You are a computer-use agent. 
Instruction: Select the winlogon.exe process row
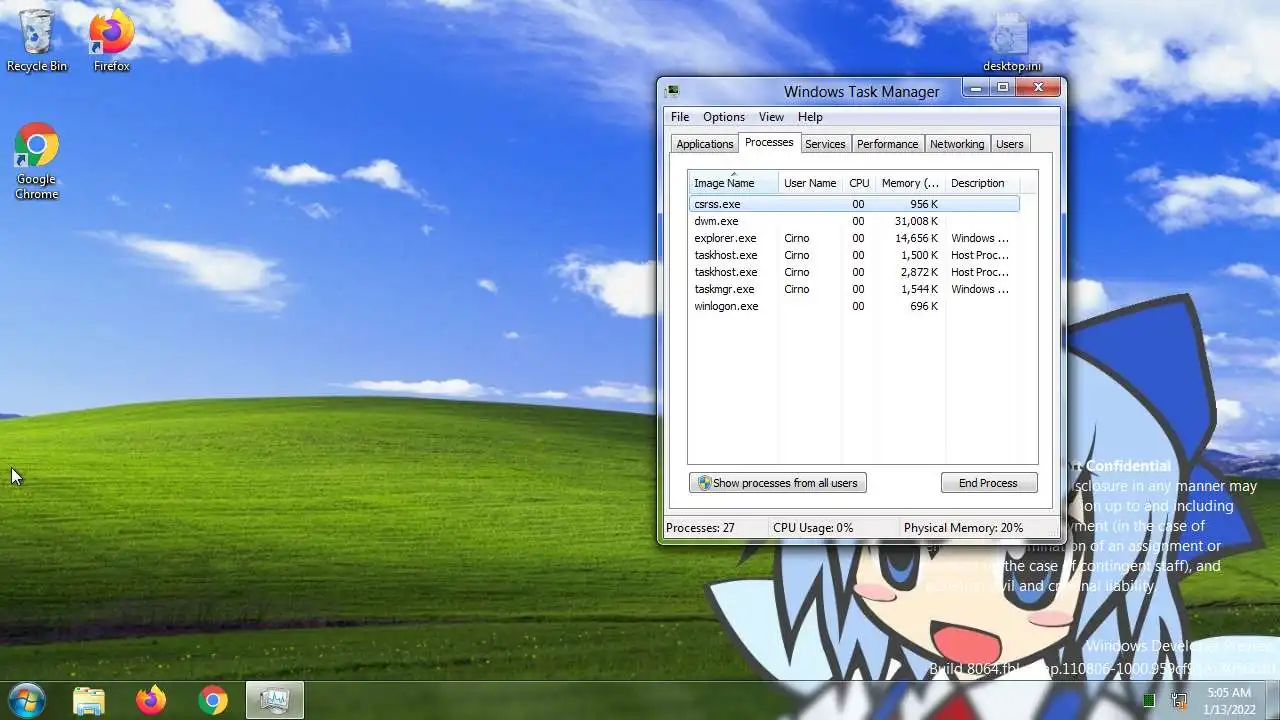[x=854, y=306]
